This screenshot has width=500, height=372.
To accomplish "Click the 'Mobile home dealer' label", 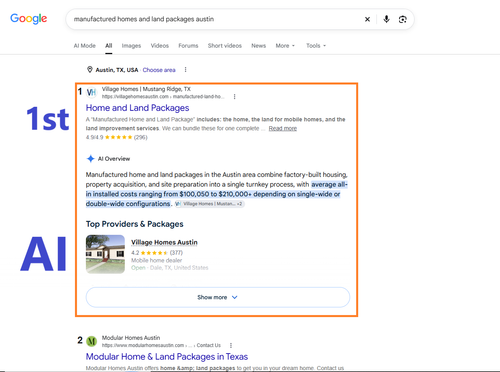I will tap(157, 260).
